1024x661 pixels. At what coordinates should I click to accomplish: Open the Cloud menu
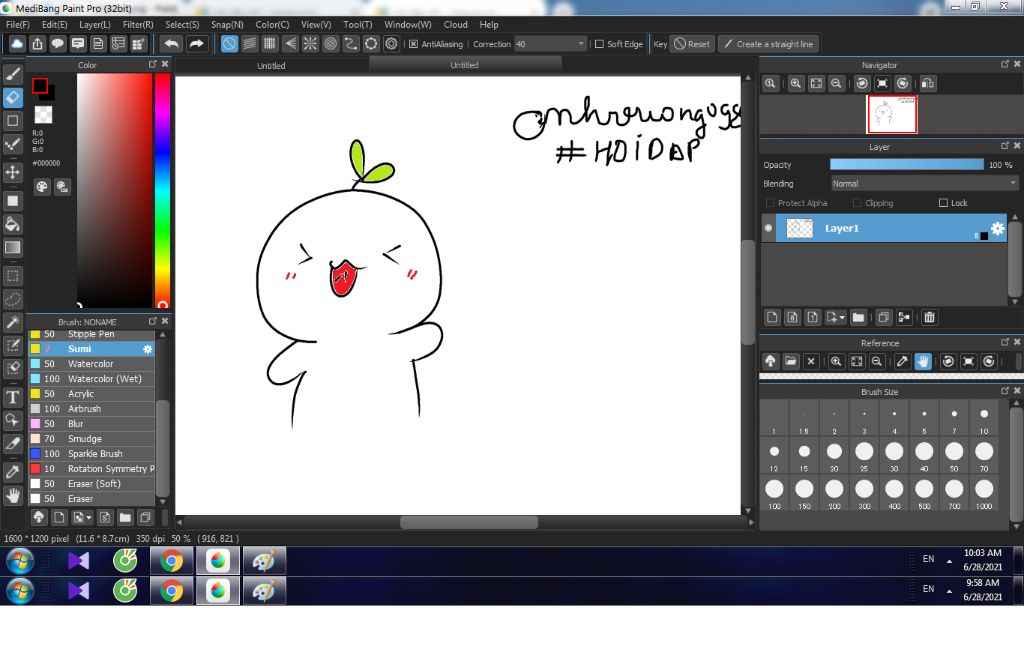coord(455,24)
